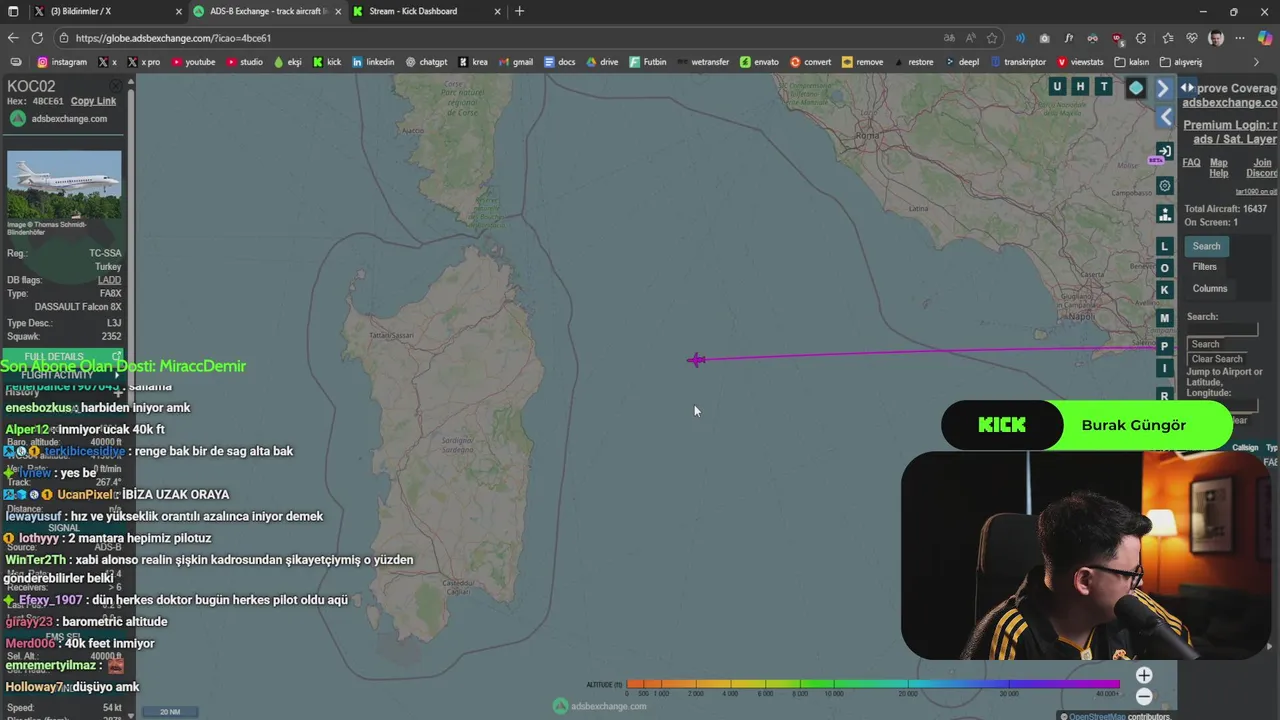Screen dimensions: 1280x720
Task: Toggle the H map button
Action: pyautogui.click(x=1080, y=87)
